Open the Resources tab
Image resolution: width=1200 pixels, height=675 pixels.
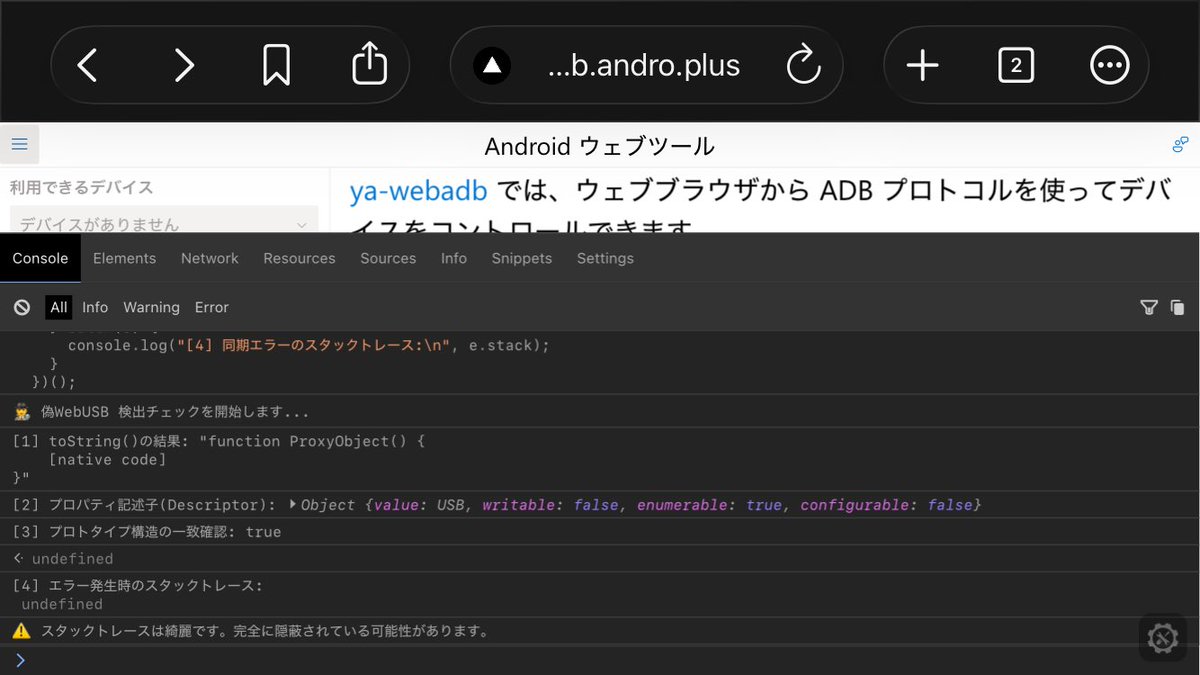click(x=299, y=258)
